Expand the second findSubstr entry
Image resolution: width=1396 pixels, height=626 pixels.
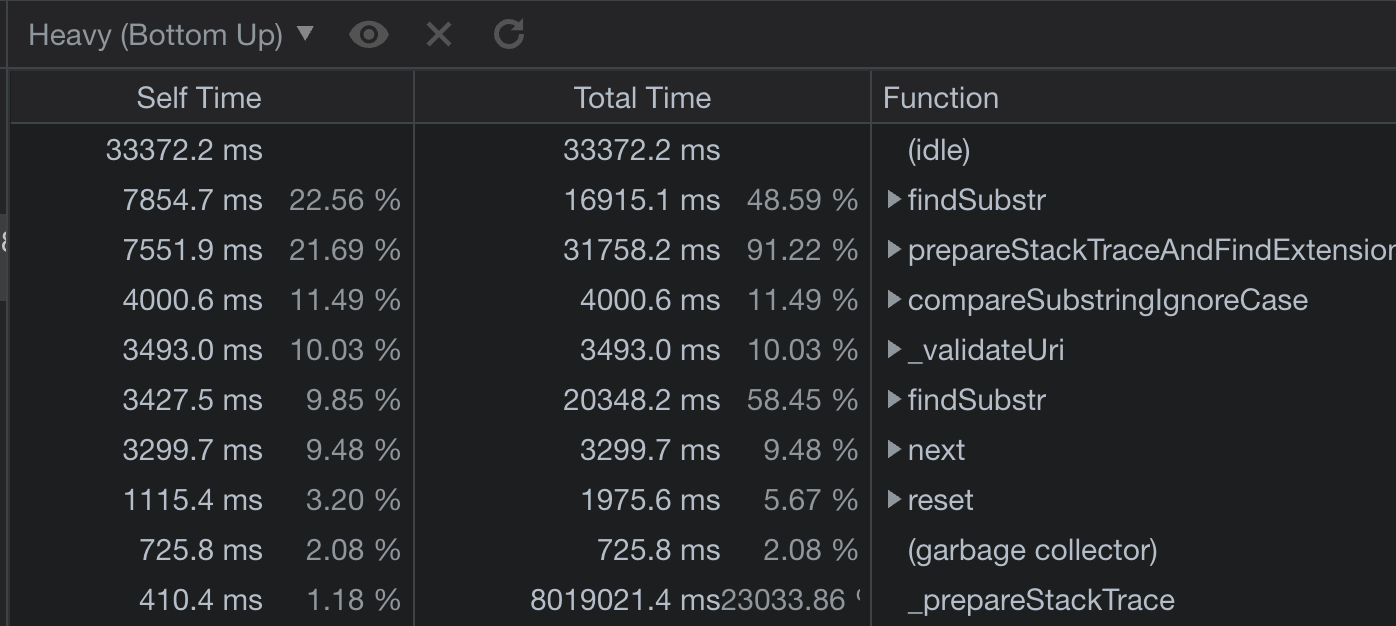tap(893, 400)
